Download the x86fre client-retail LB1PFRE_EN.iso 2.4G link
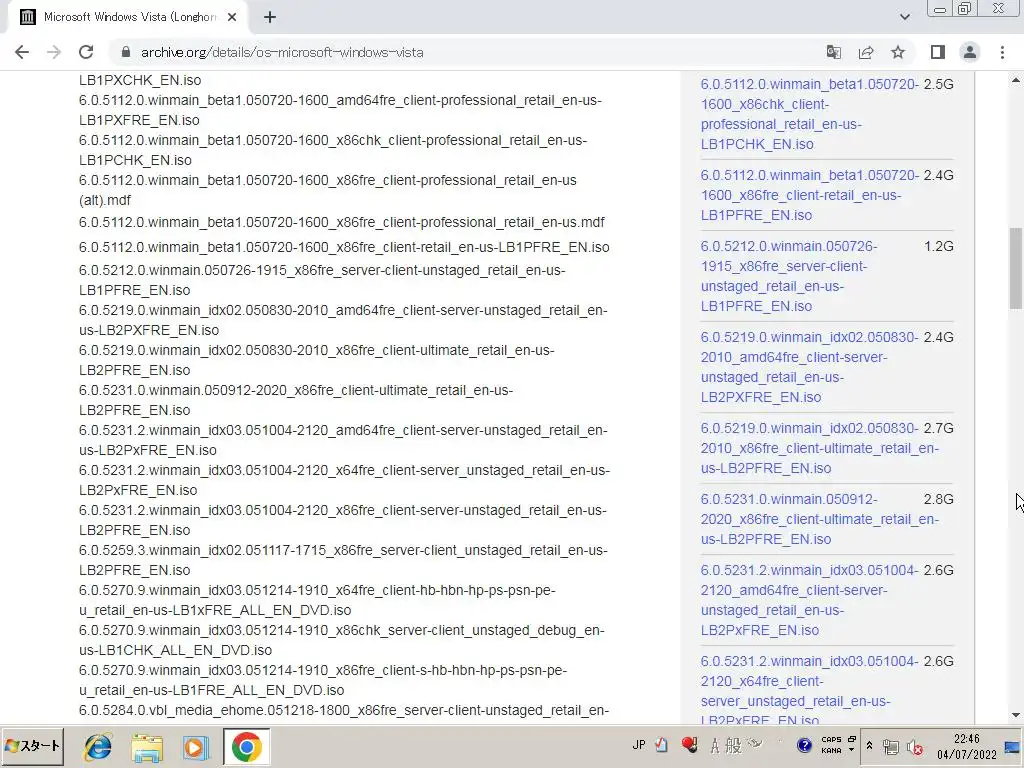The image size is (1024, 768). click(x=810, y=195)
